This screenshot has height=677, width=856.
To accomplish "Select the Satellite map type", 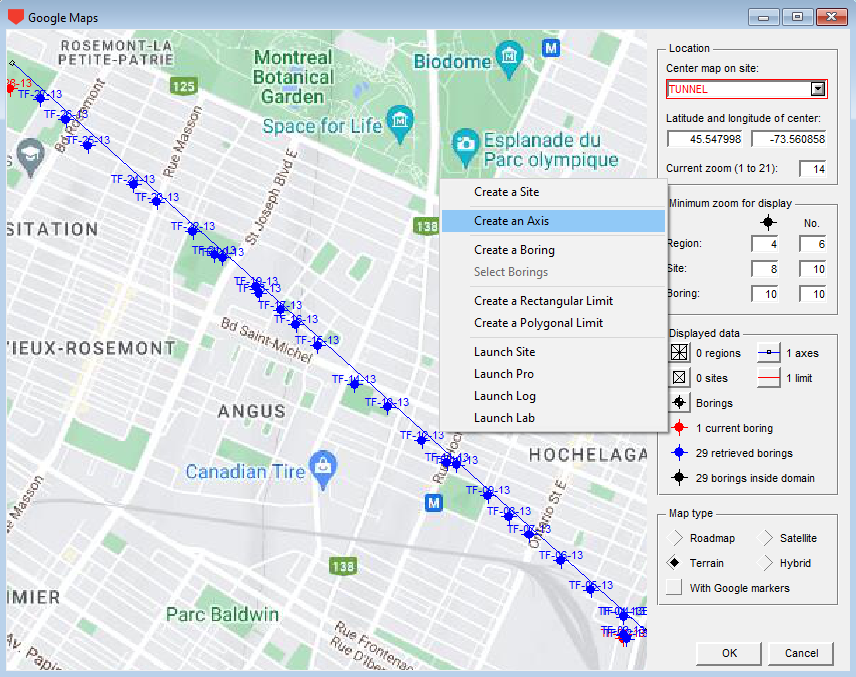I will pos(765,538).
